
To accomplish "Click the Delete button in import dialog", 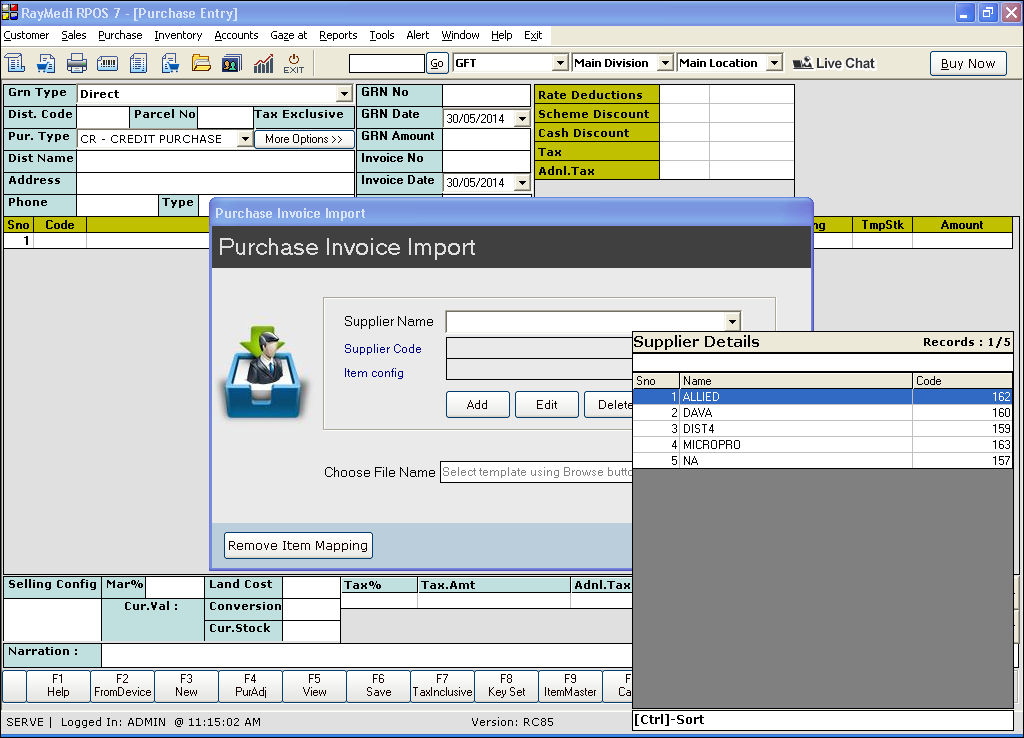I will (609, 405).
